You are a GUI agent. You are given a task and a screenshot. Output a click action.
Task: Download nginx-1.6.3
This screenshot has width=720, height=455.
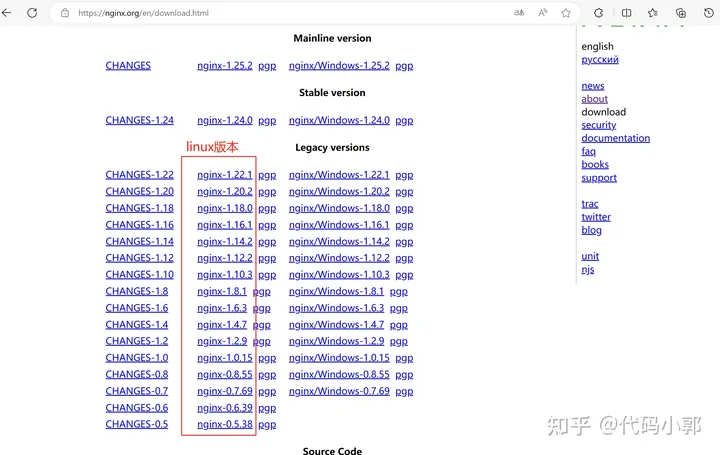[x=222, y=308]
